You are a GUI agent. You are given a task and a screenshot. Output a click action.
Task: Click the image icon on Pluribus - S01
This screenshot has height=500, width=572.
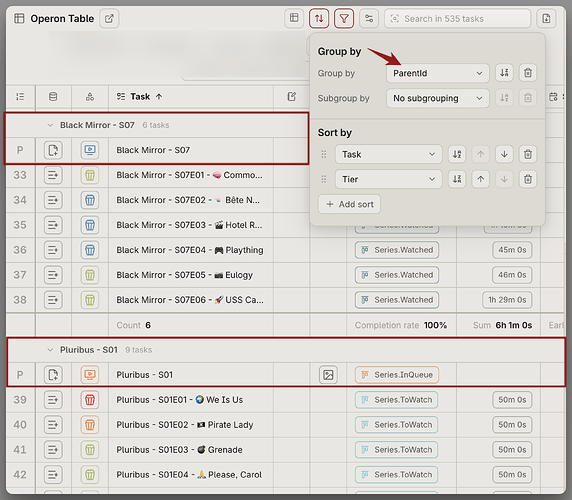pyautogui.click(x=328, y=375)
